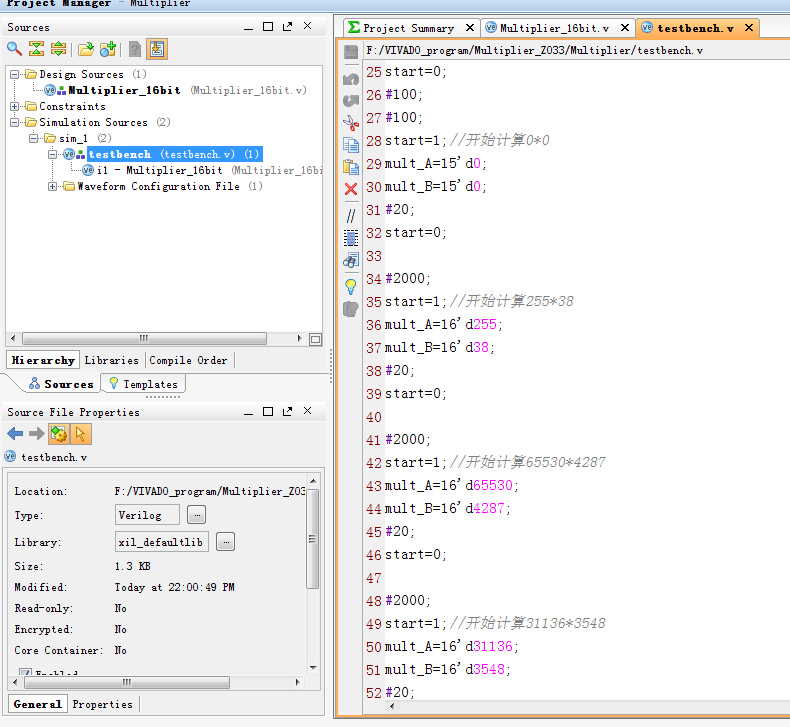
Task: Expand the Waveform Configuration File node
Action: (53, 186)
